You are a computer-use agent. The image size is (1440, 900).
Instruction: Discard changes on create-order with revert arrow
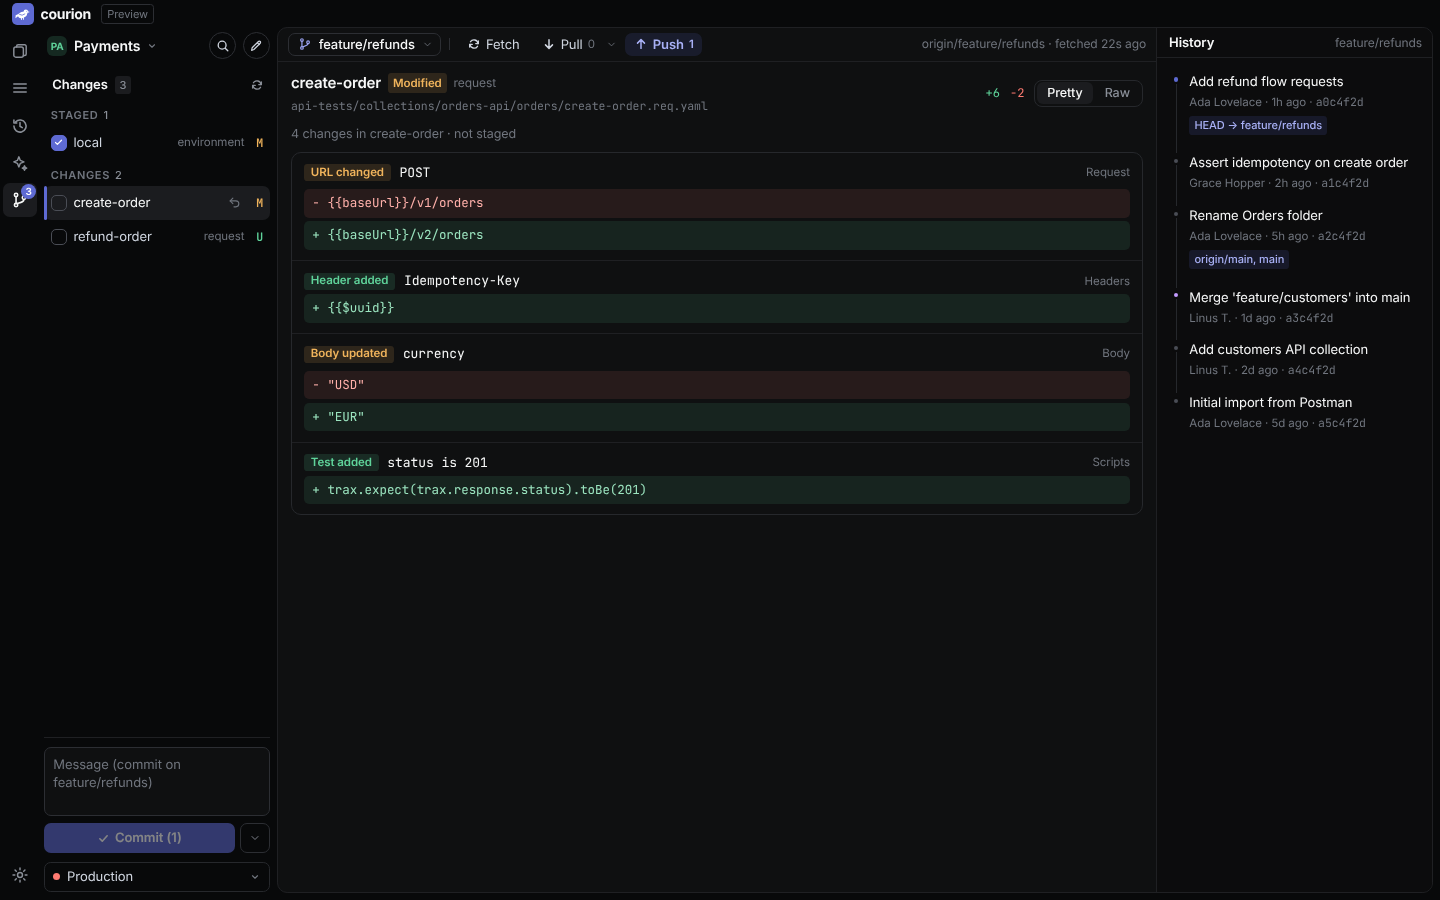(234, 203)
